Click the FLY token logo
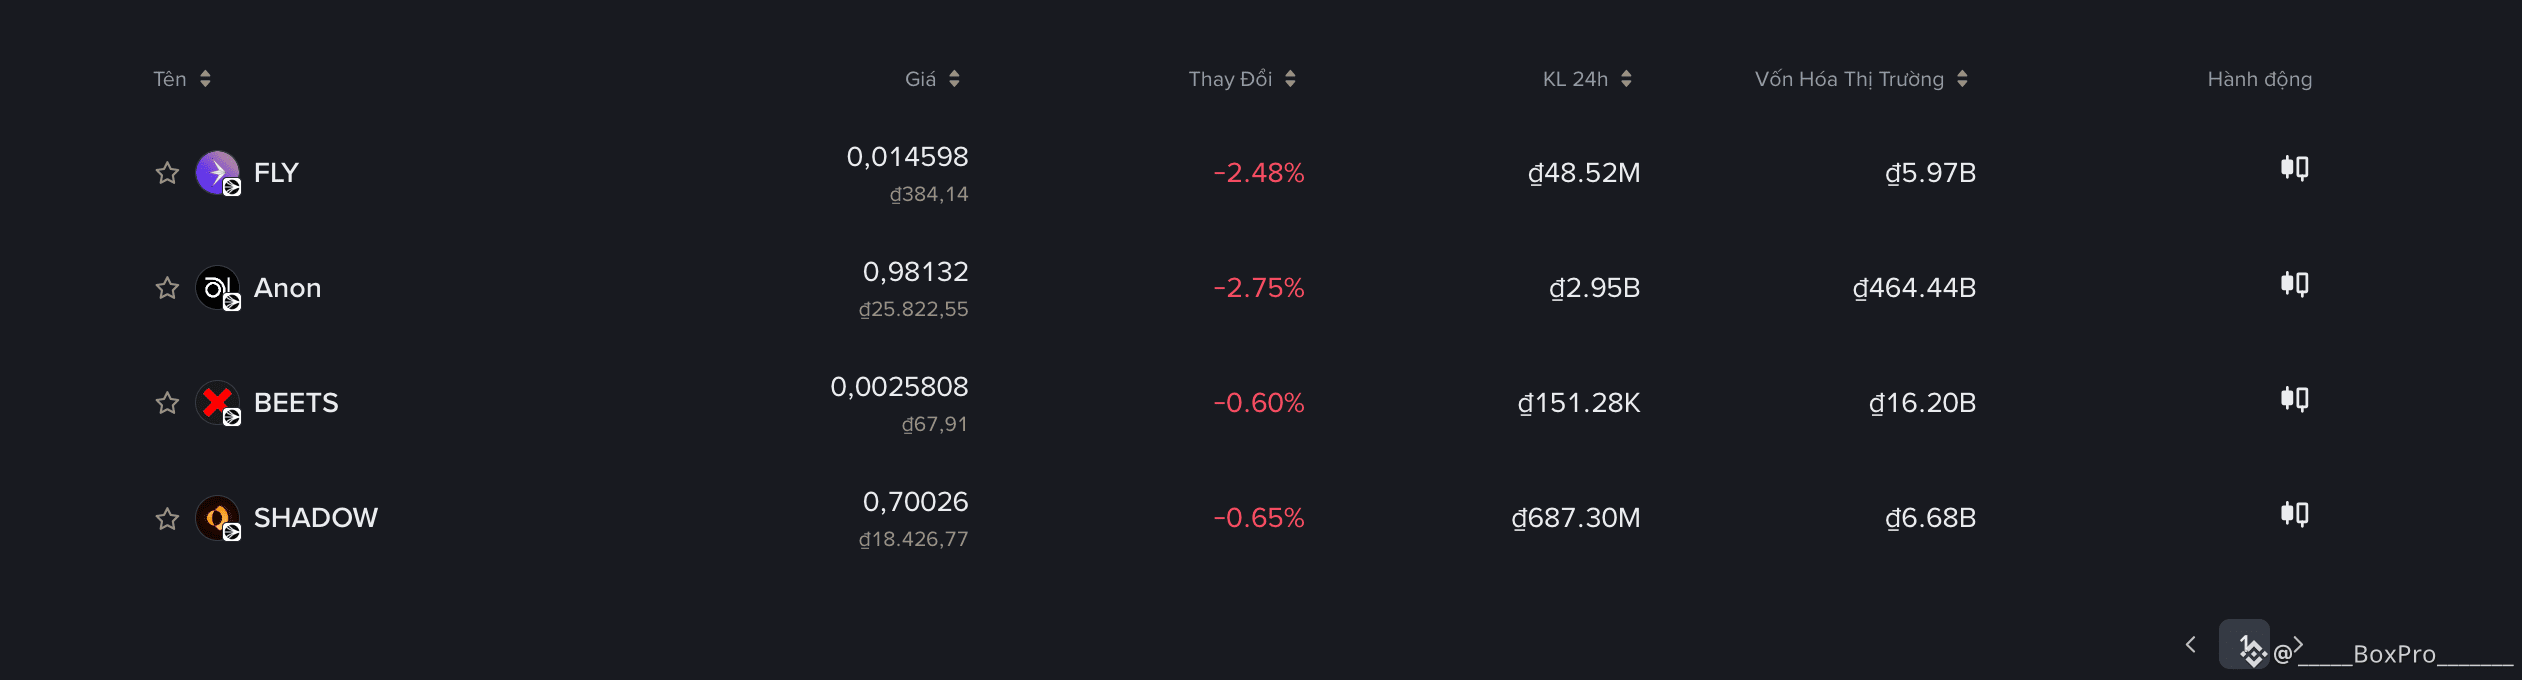Viewport: 2522px width, 680px height. coord(218,173)
